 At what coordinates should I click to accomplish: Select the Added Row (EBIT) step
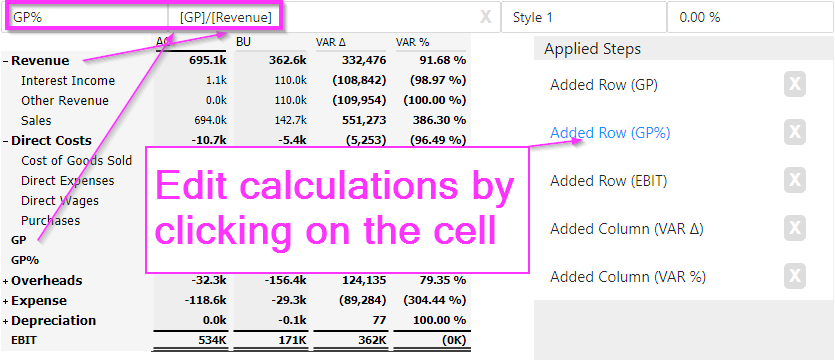[608, 181]
